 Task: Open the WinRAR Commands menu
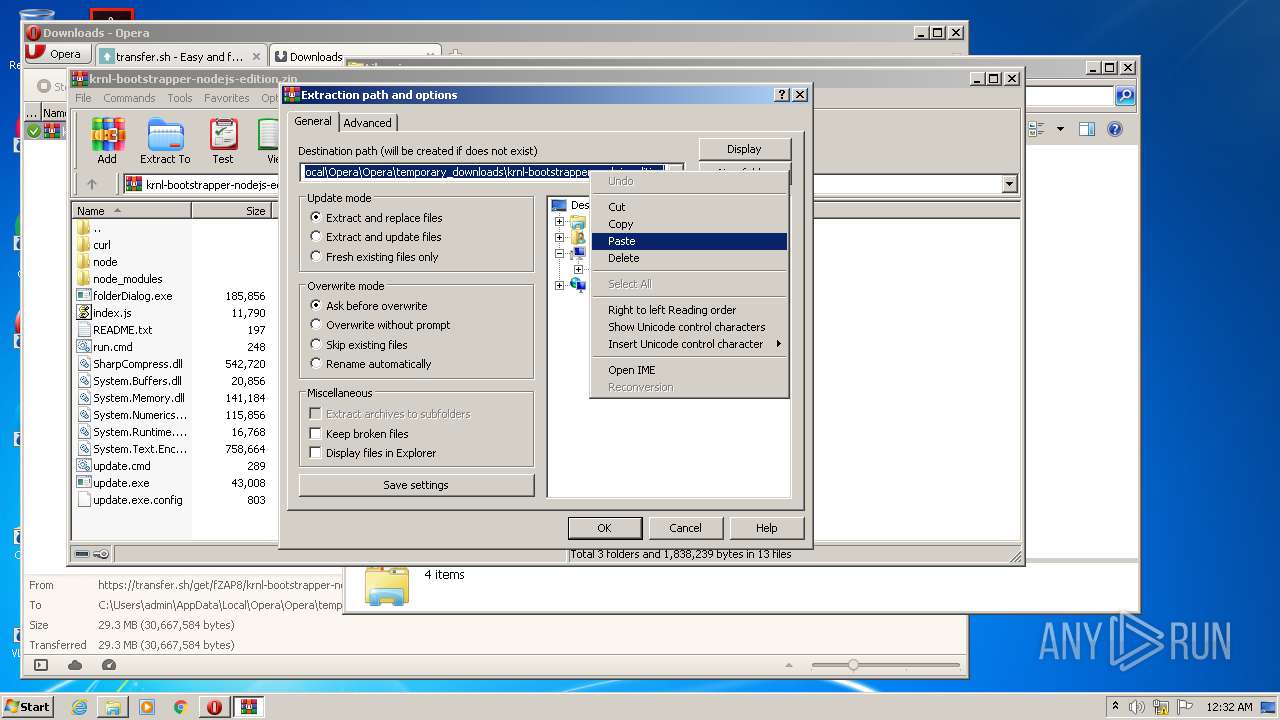coord(129,98)
